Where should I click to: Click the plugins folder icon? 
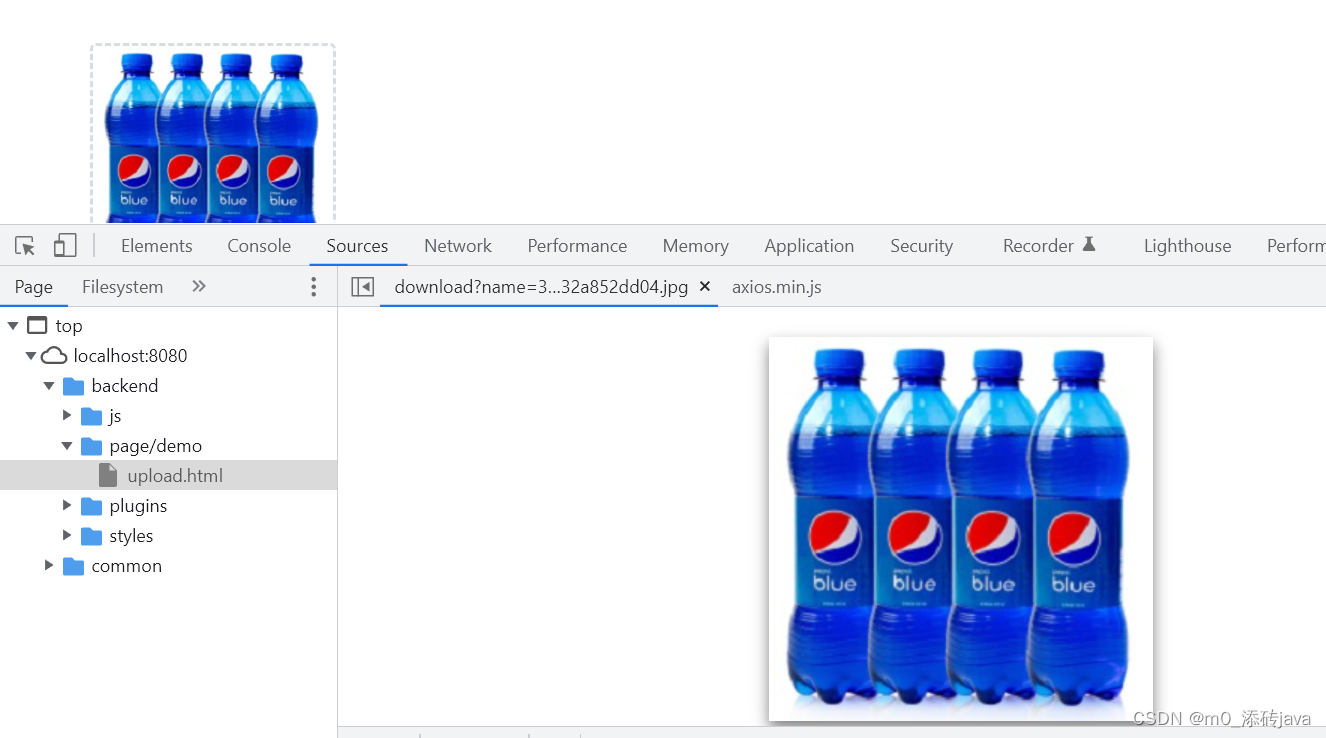point(91,506)
